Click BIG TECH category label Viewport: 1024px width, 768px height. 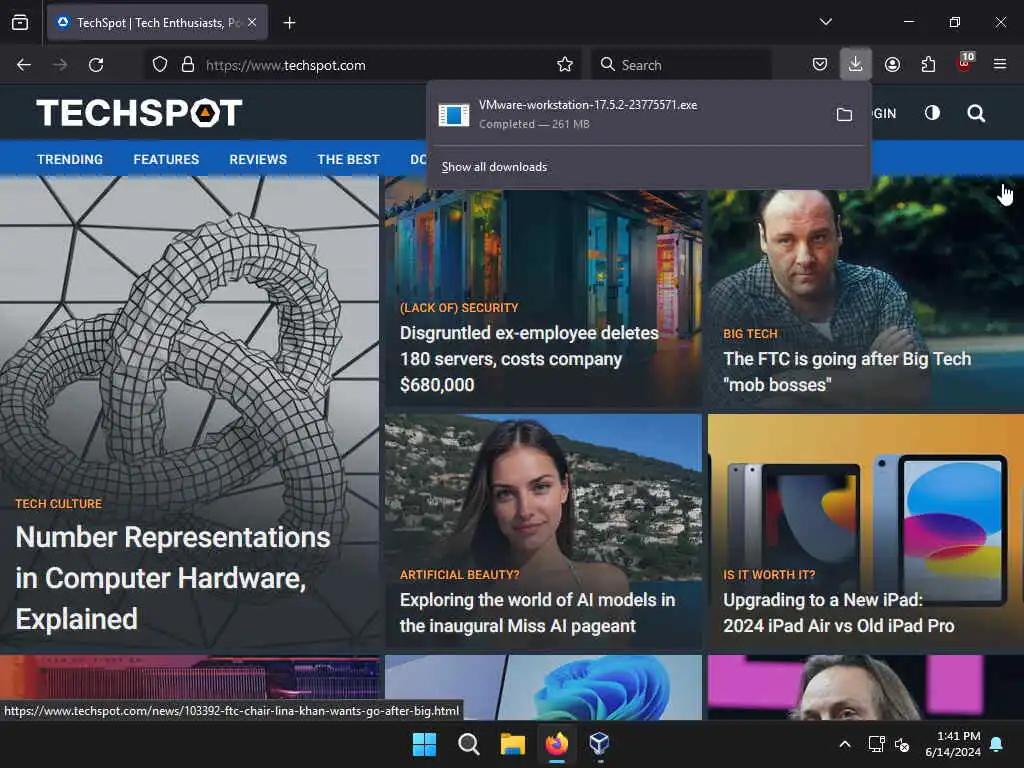(x=750, y=334)
